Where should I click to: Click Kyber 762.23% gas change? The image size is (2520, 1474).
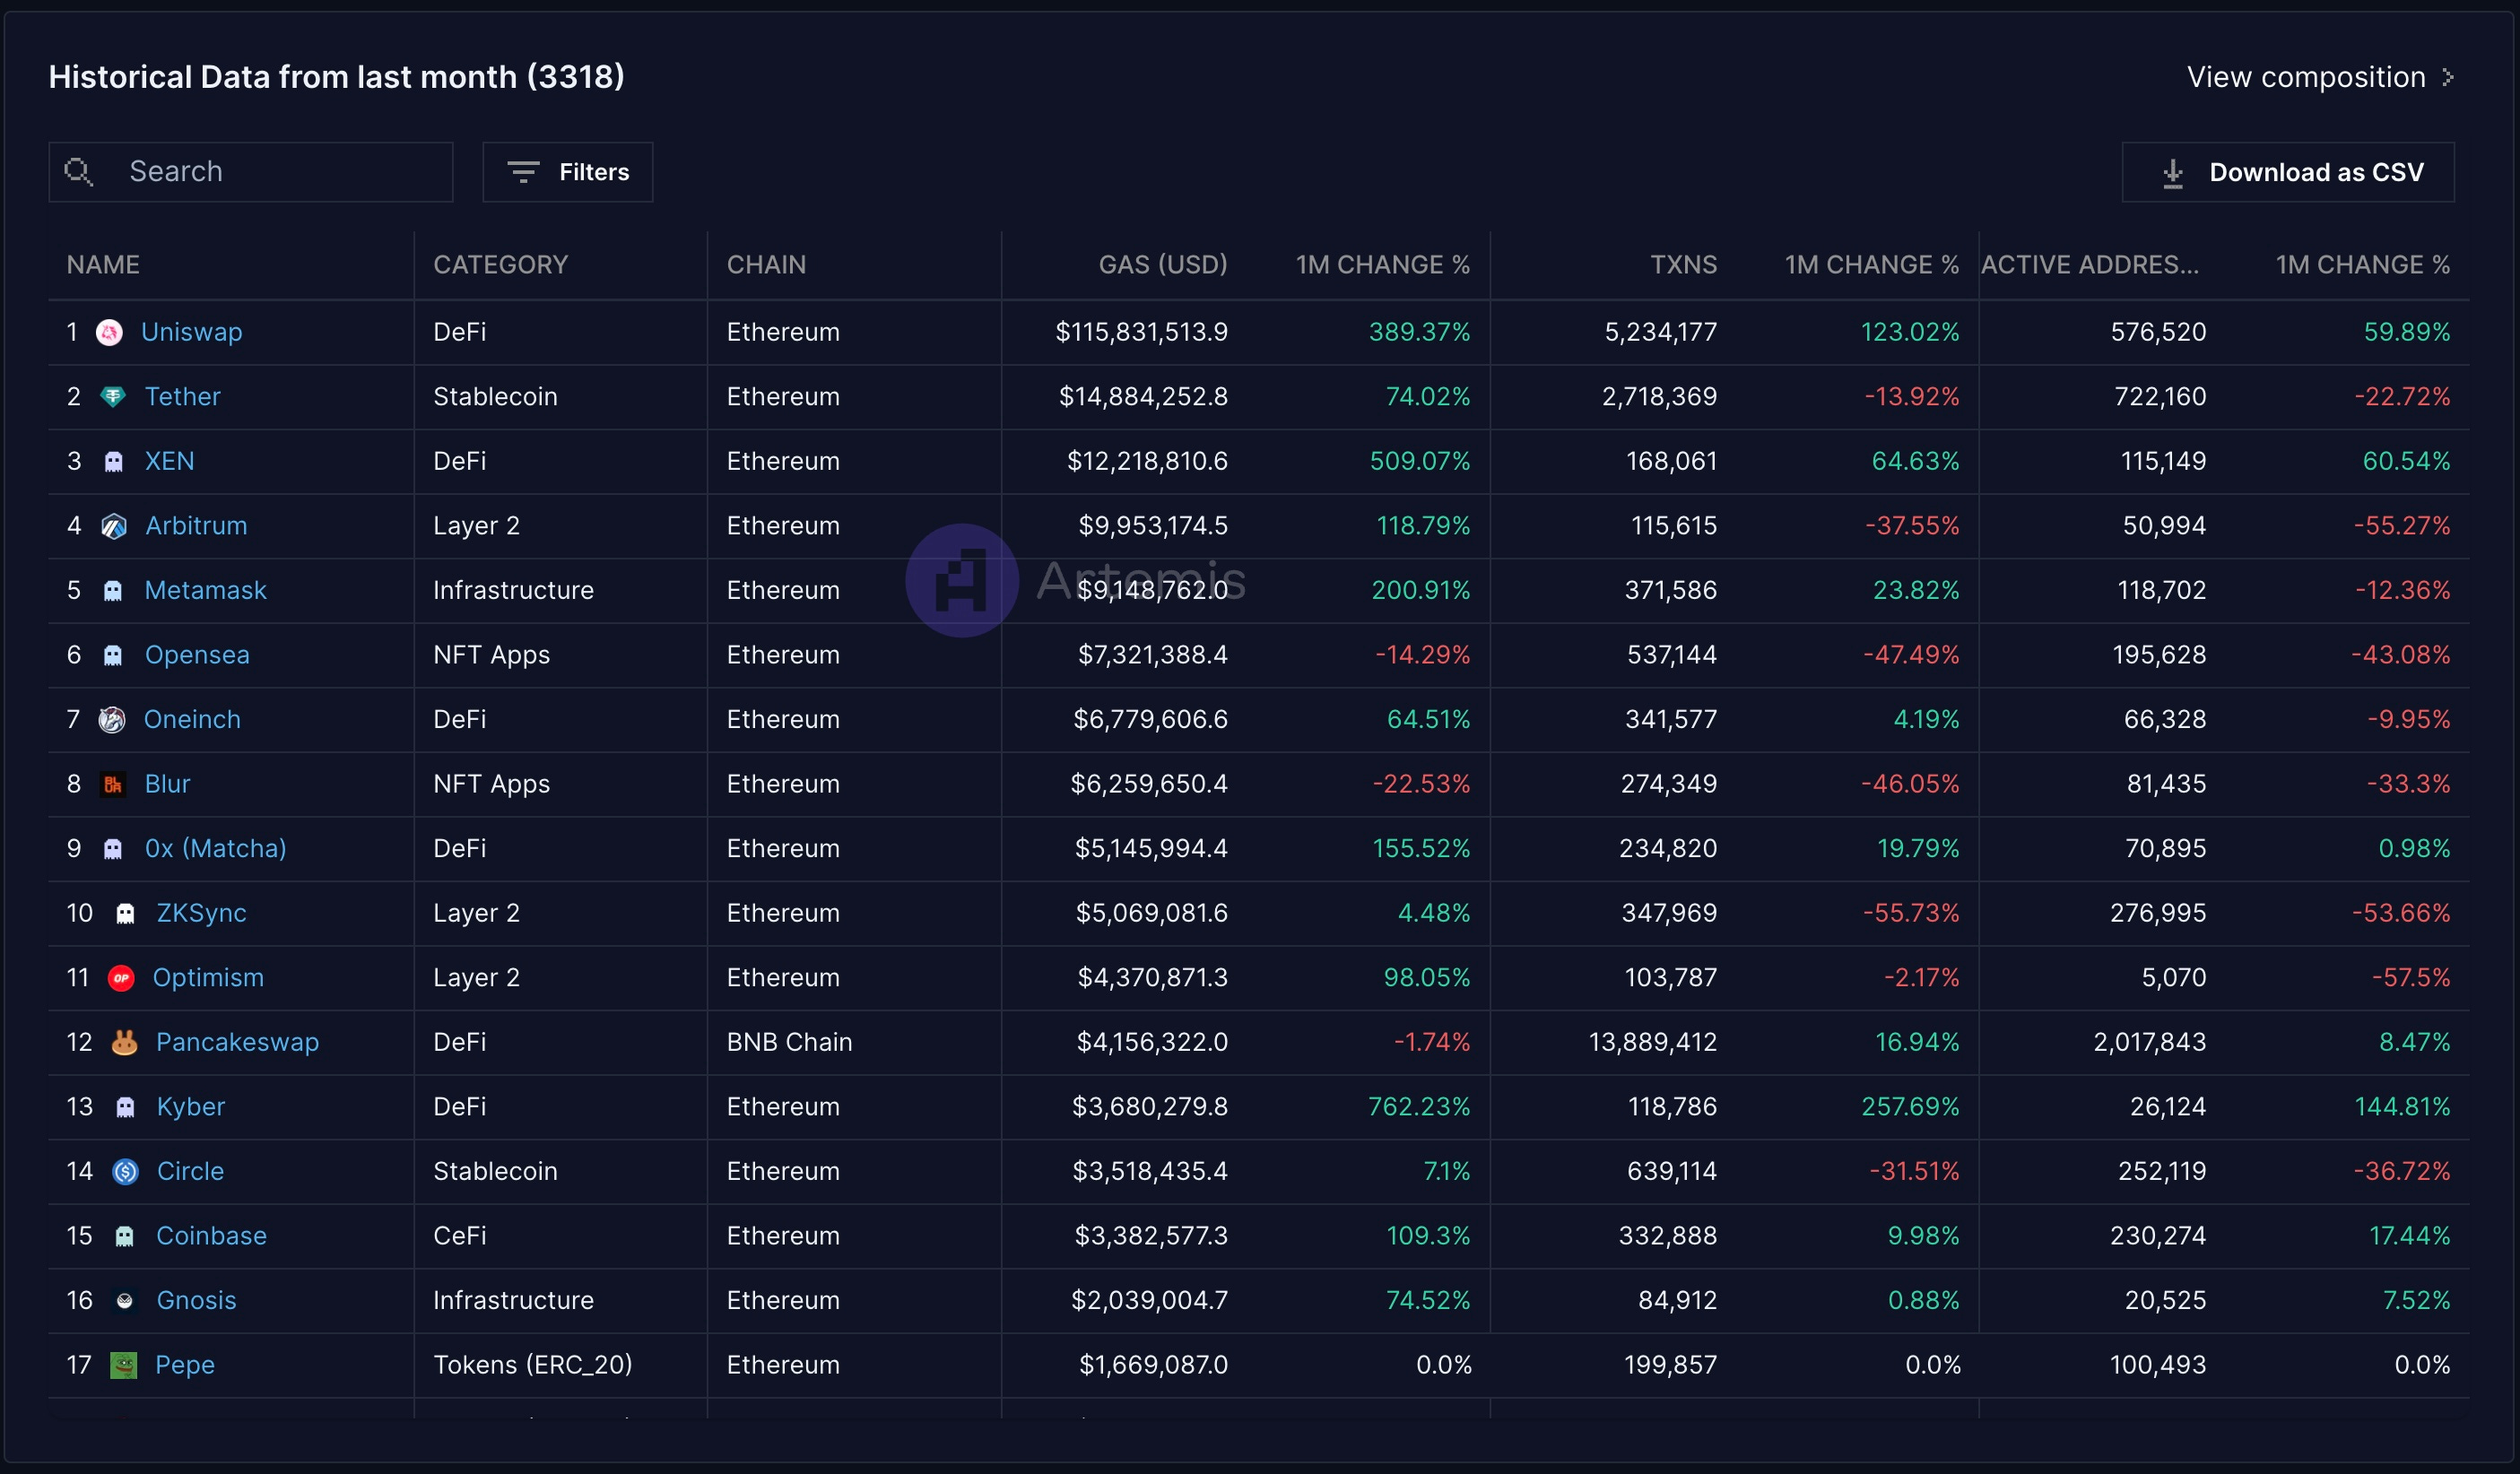(1419, 1107)
